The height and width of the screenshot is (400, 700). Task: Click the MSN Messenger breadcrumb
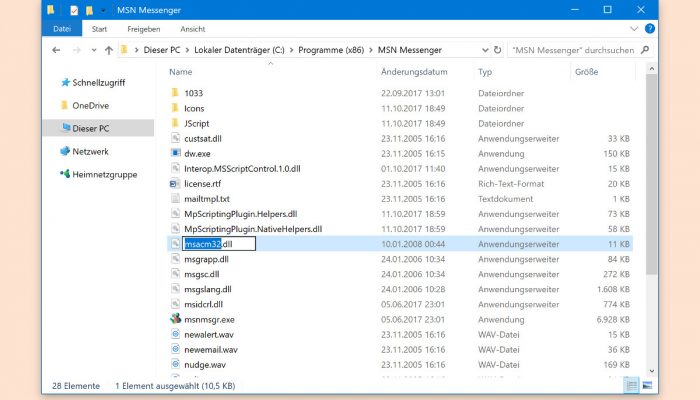point(410,50)
